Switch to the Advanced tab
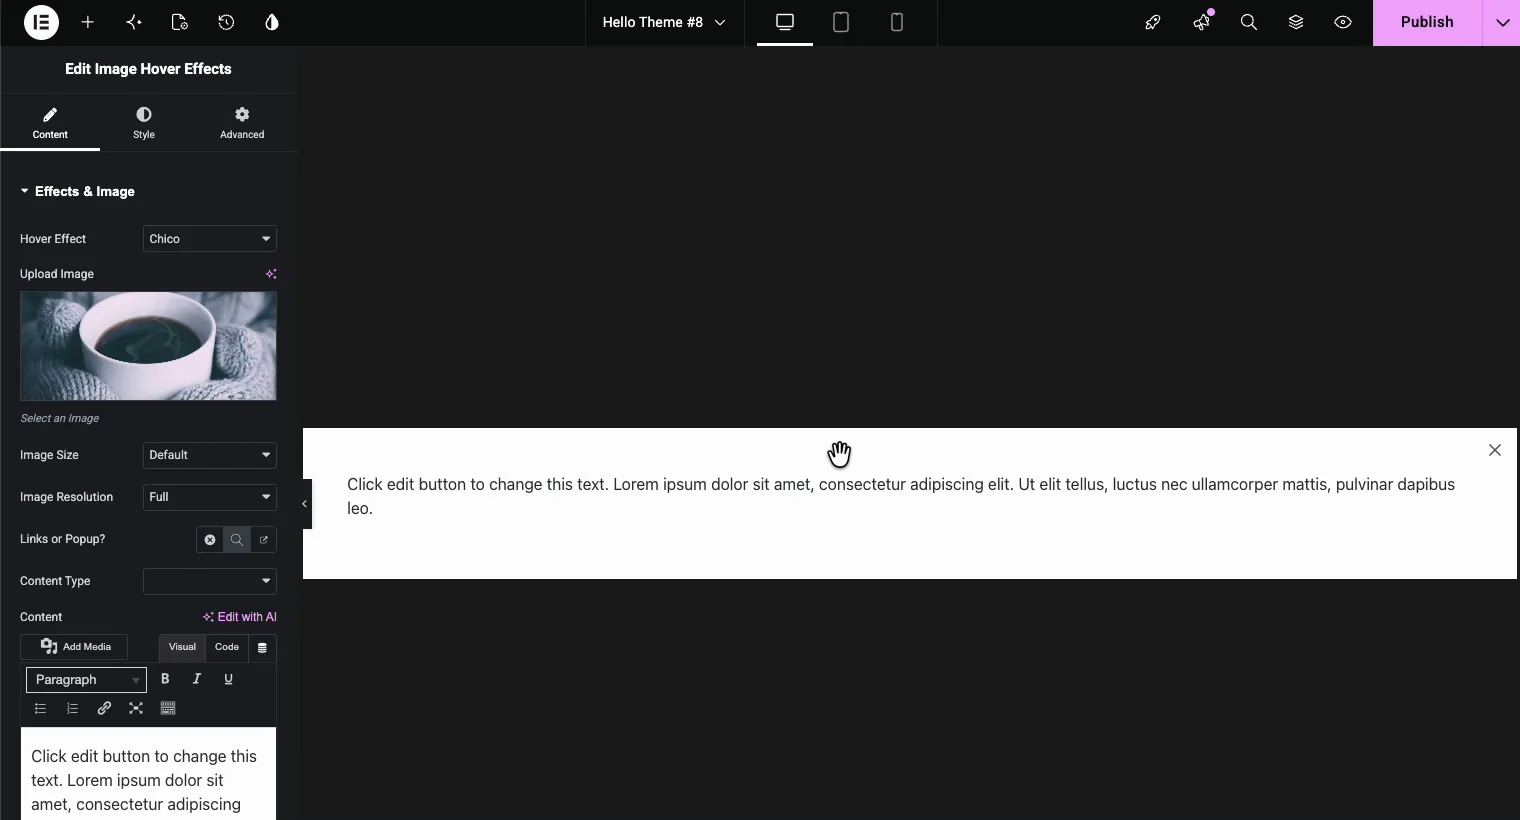Viewport: 1520px width, 820px height. [242, 123]
